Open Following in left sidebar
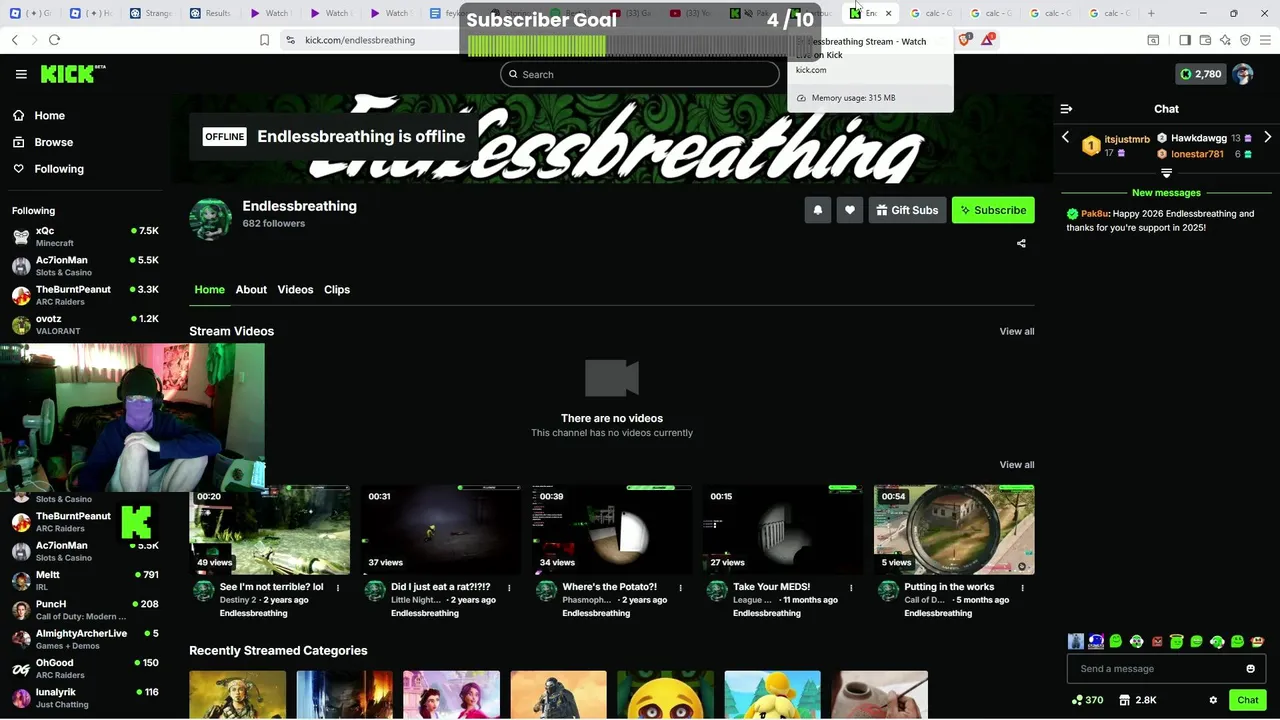 tap(48, 169)
